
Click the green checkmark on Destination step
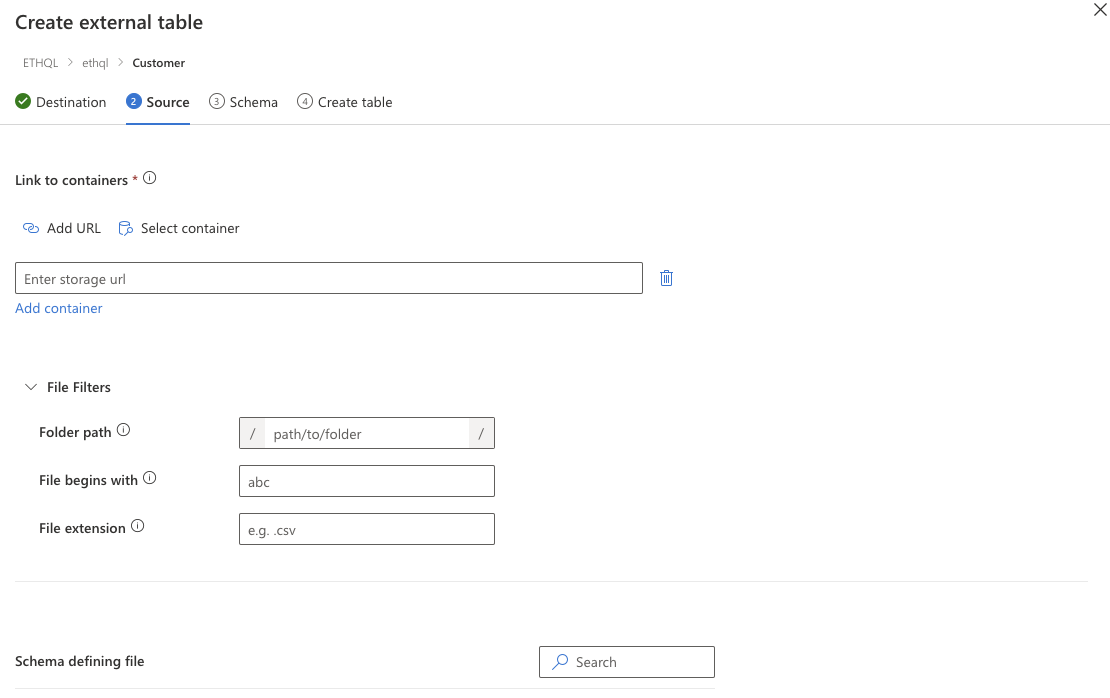tap(21, 101)
